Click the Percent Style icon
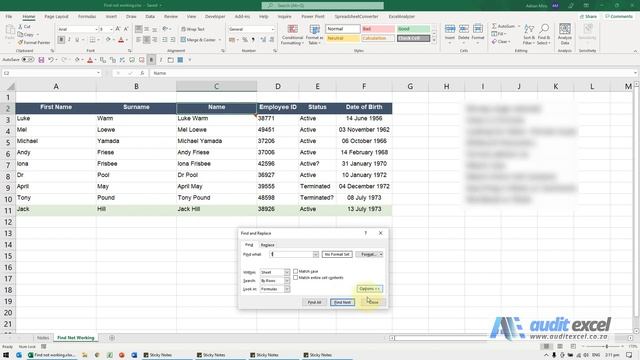 point(245,40)
